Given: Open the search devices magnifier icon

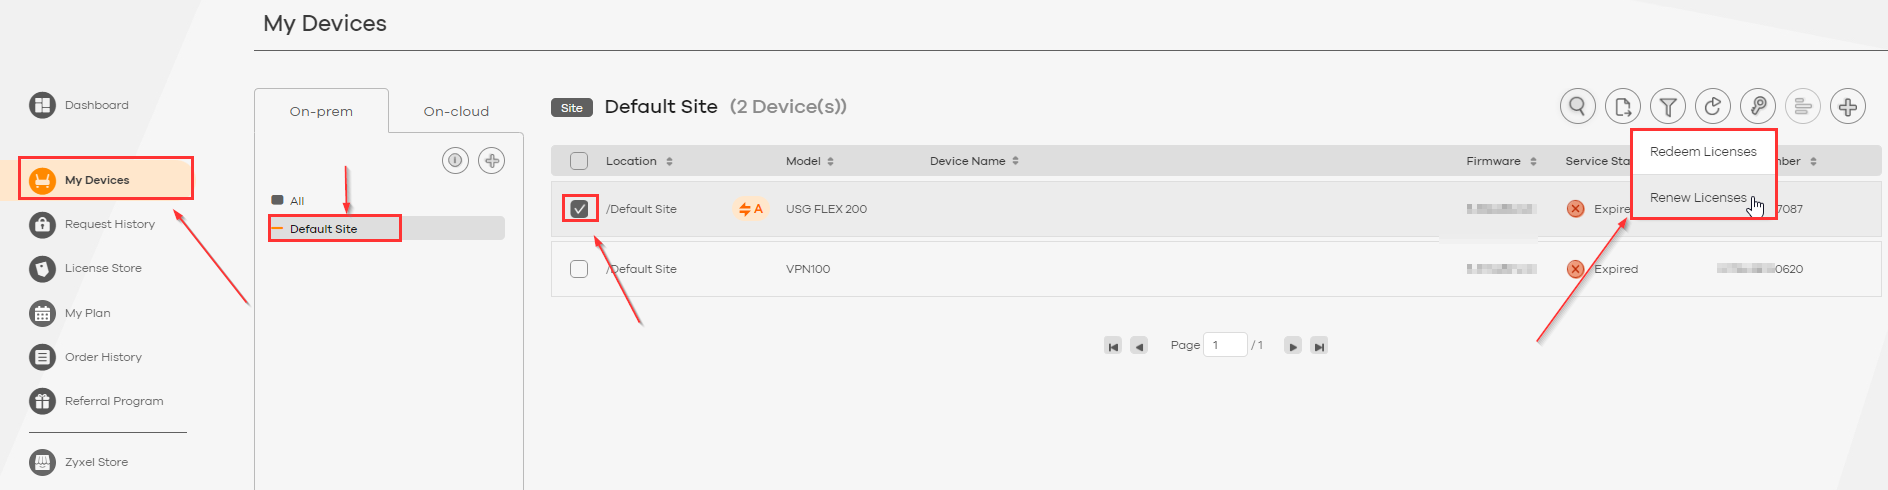Looking at the screenshot, I should pyautogui.click(x=1578, y=106).
